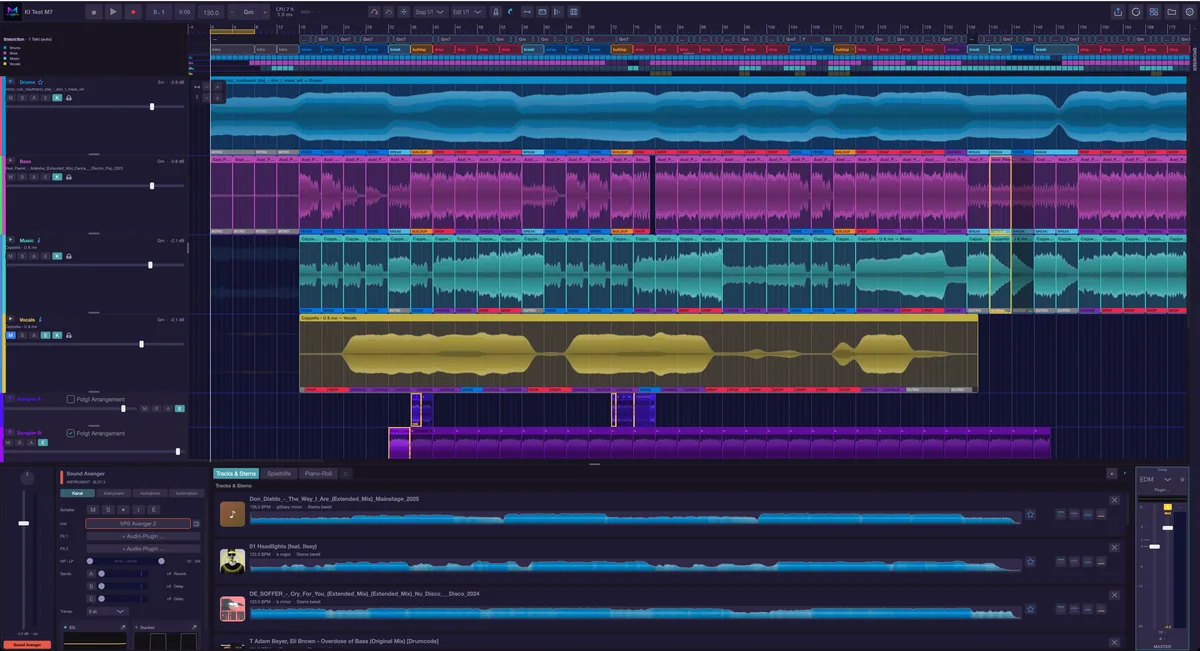This screenshot has width=1200, height=651.
Task: Switch to the Piano-Roll tab
Action: tap(318, 473)
